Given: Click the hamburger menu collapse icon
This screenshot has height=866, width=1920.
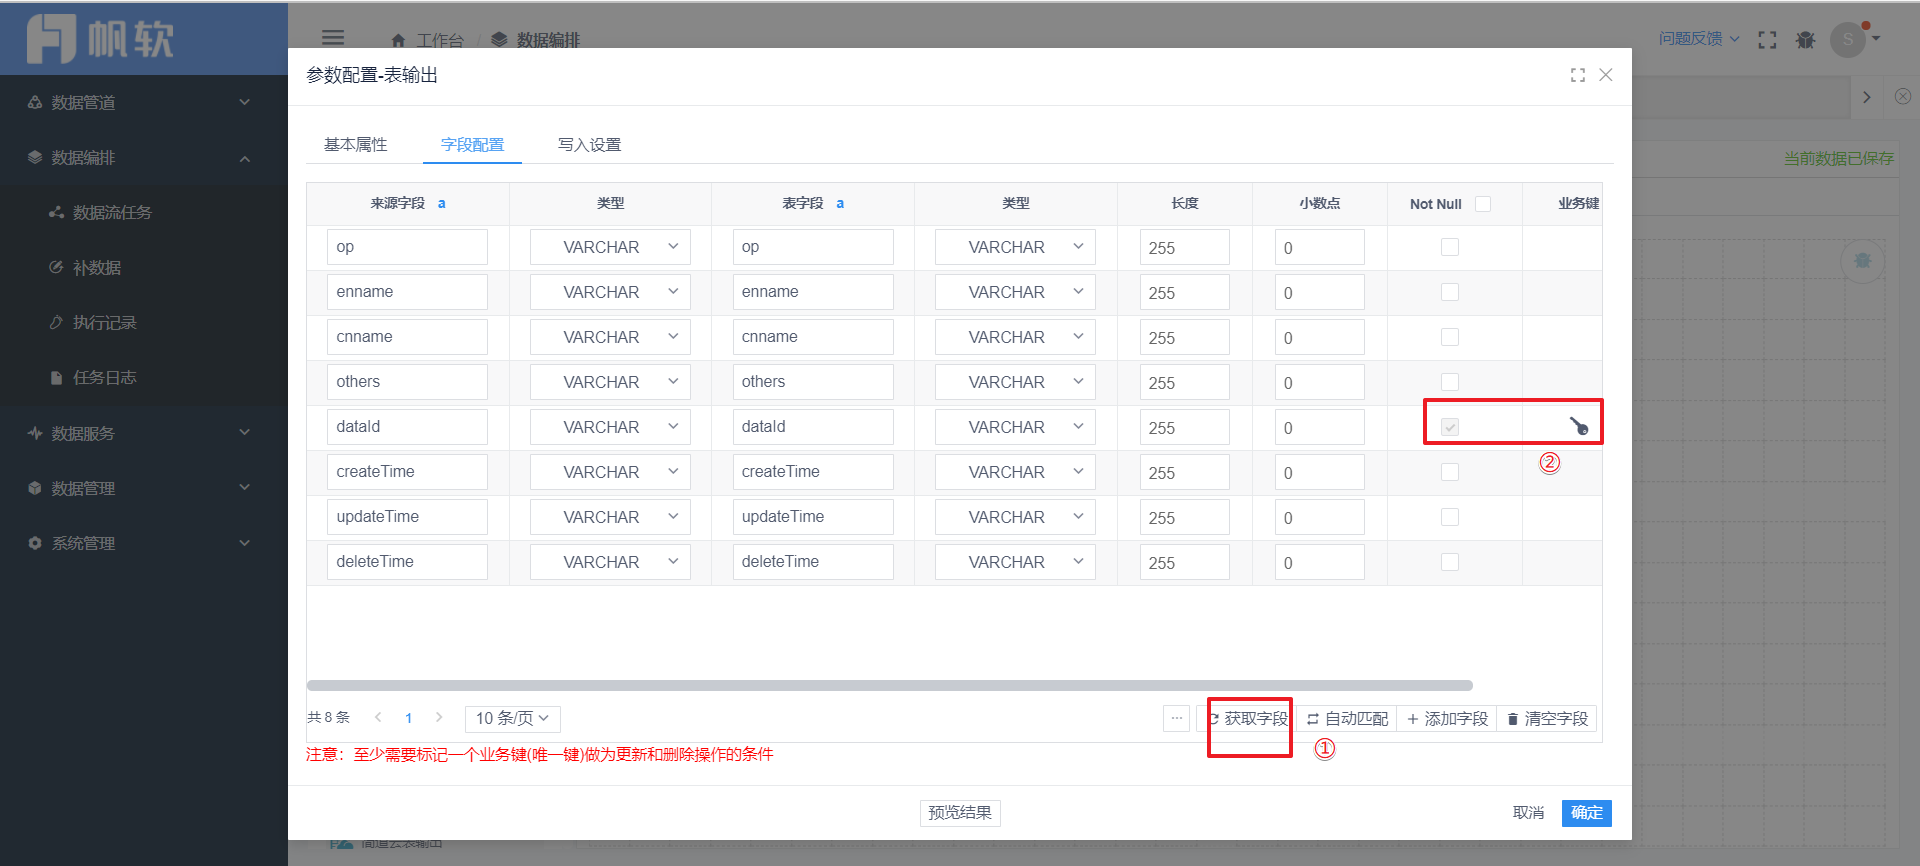Looking at the screenshot, I should (x=333, y=38).
